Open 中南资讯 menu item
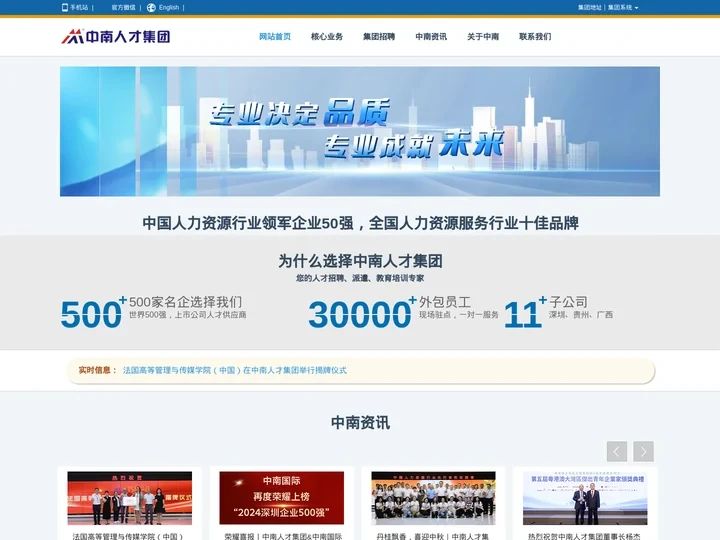The height and width of the screenshot is (540, 720). [431, 36]
